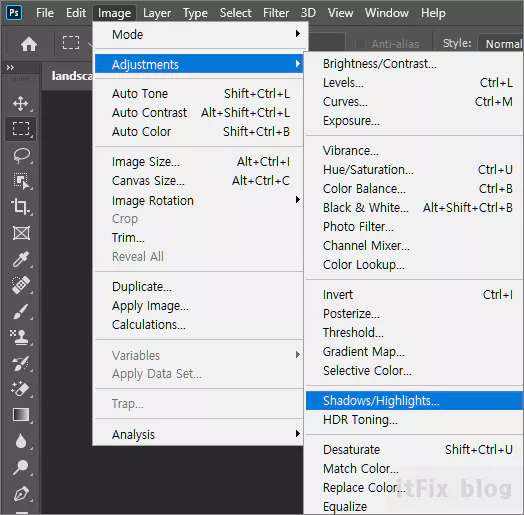This screenshot has height=515, width=524.
Task: Select the Pen tool
Action: click(21, 493)
